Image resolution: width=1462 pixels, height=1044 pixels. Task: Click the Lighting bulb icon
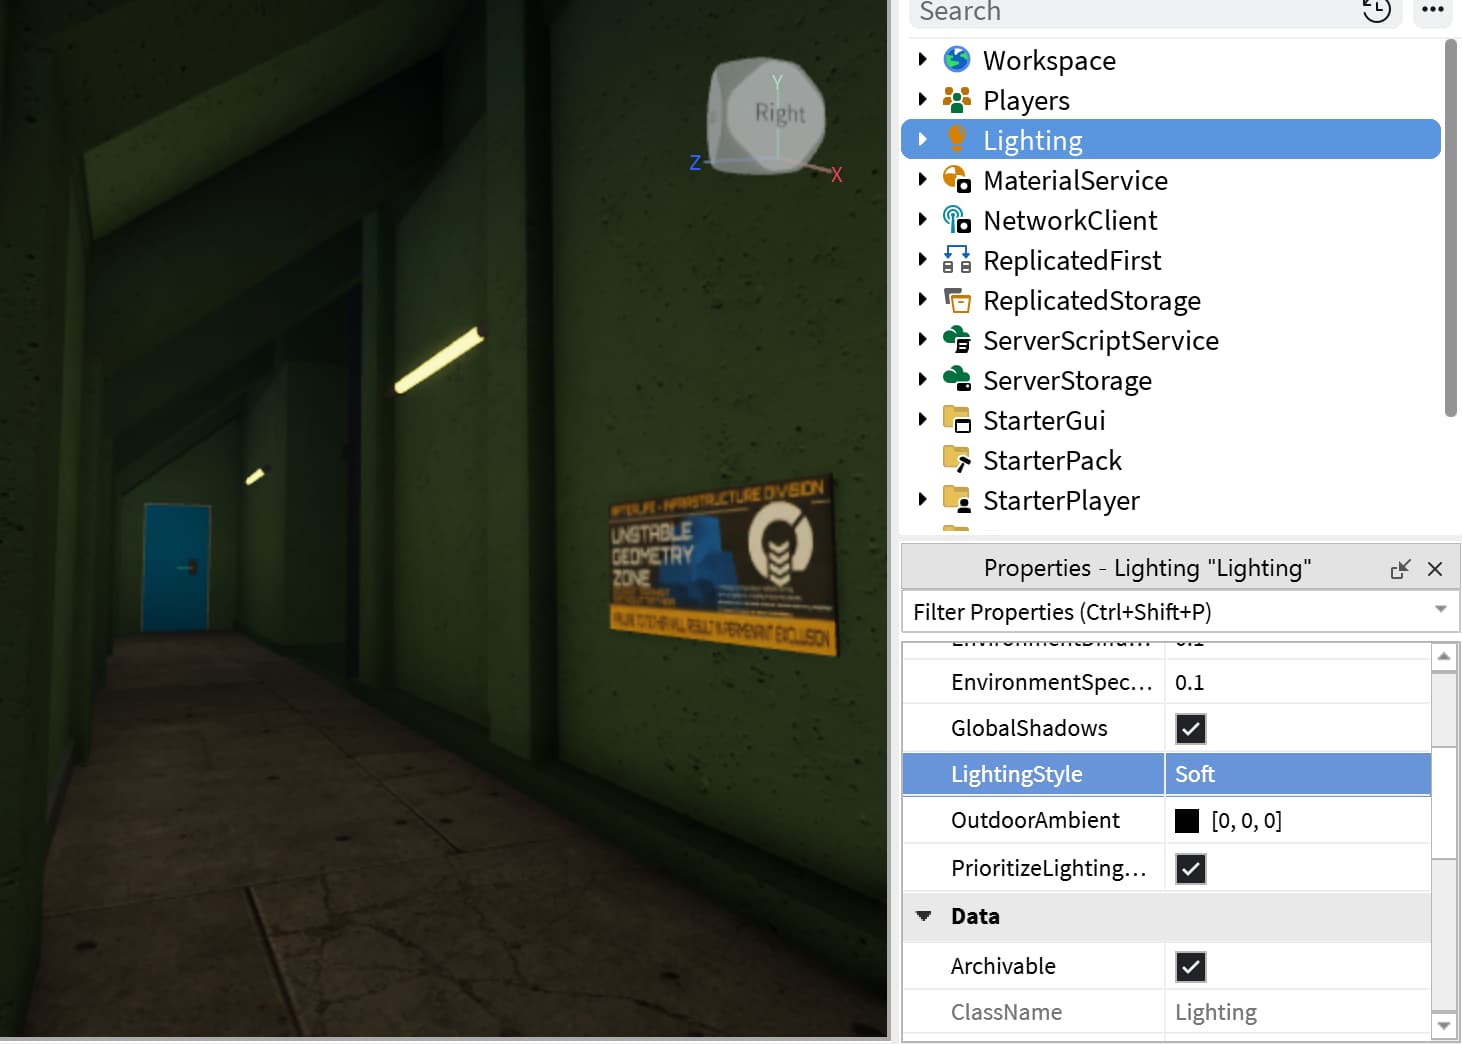(x=957, y=139)
